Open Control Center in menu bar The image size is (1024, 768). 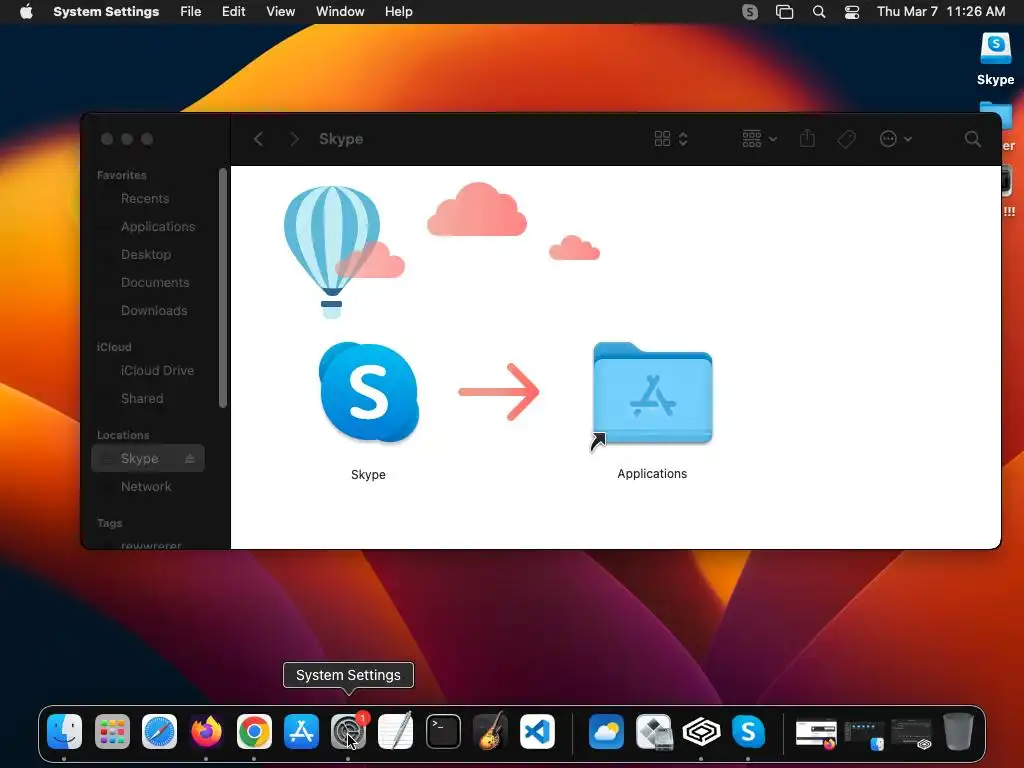pyautogui.click(x=852, y=12)
